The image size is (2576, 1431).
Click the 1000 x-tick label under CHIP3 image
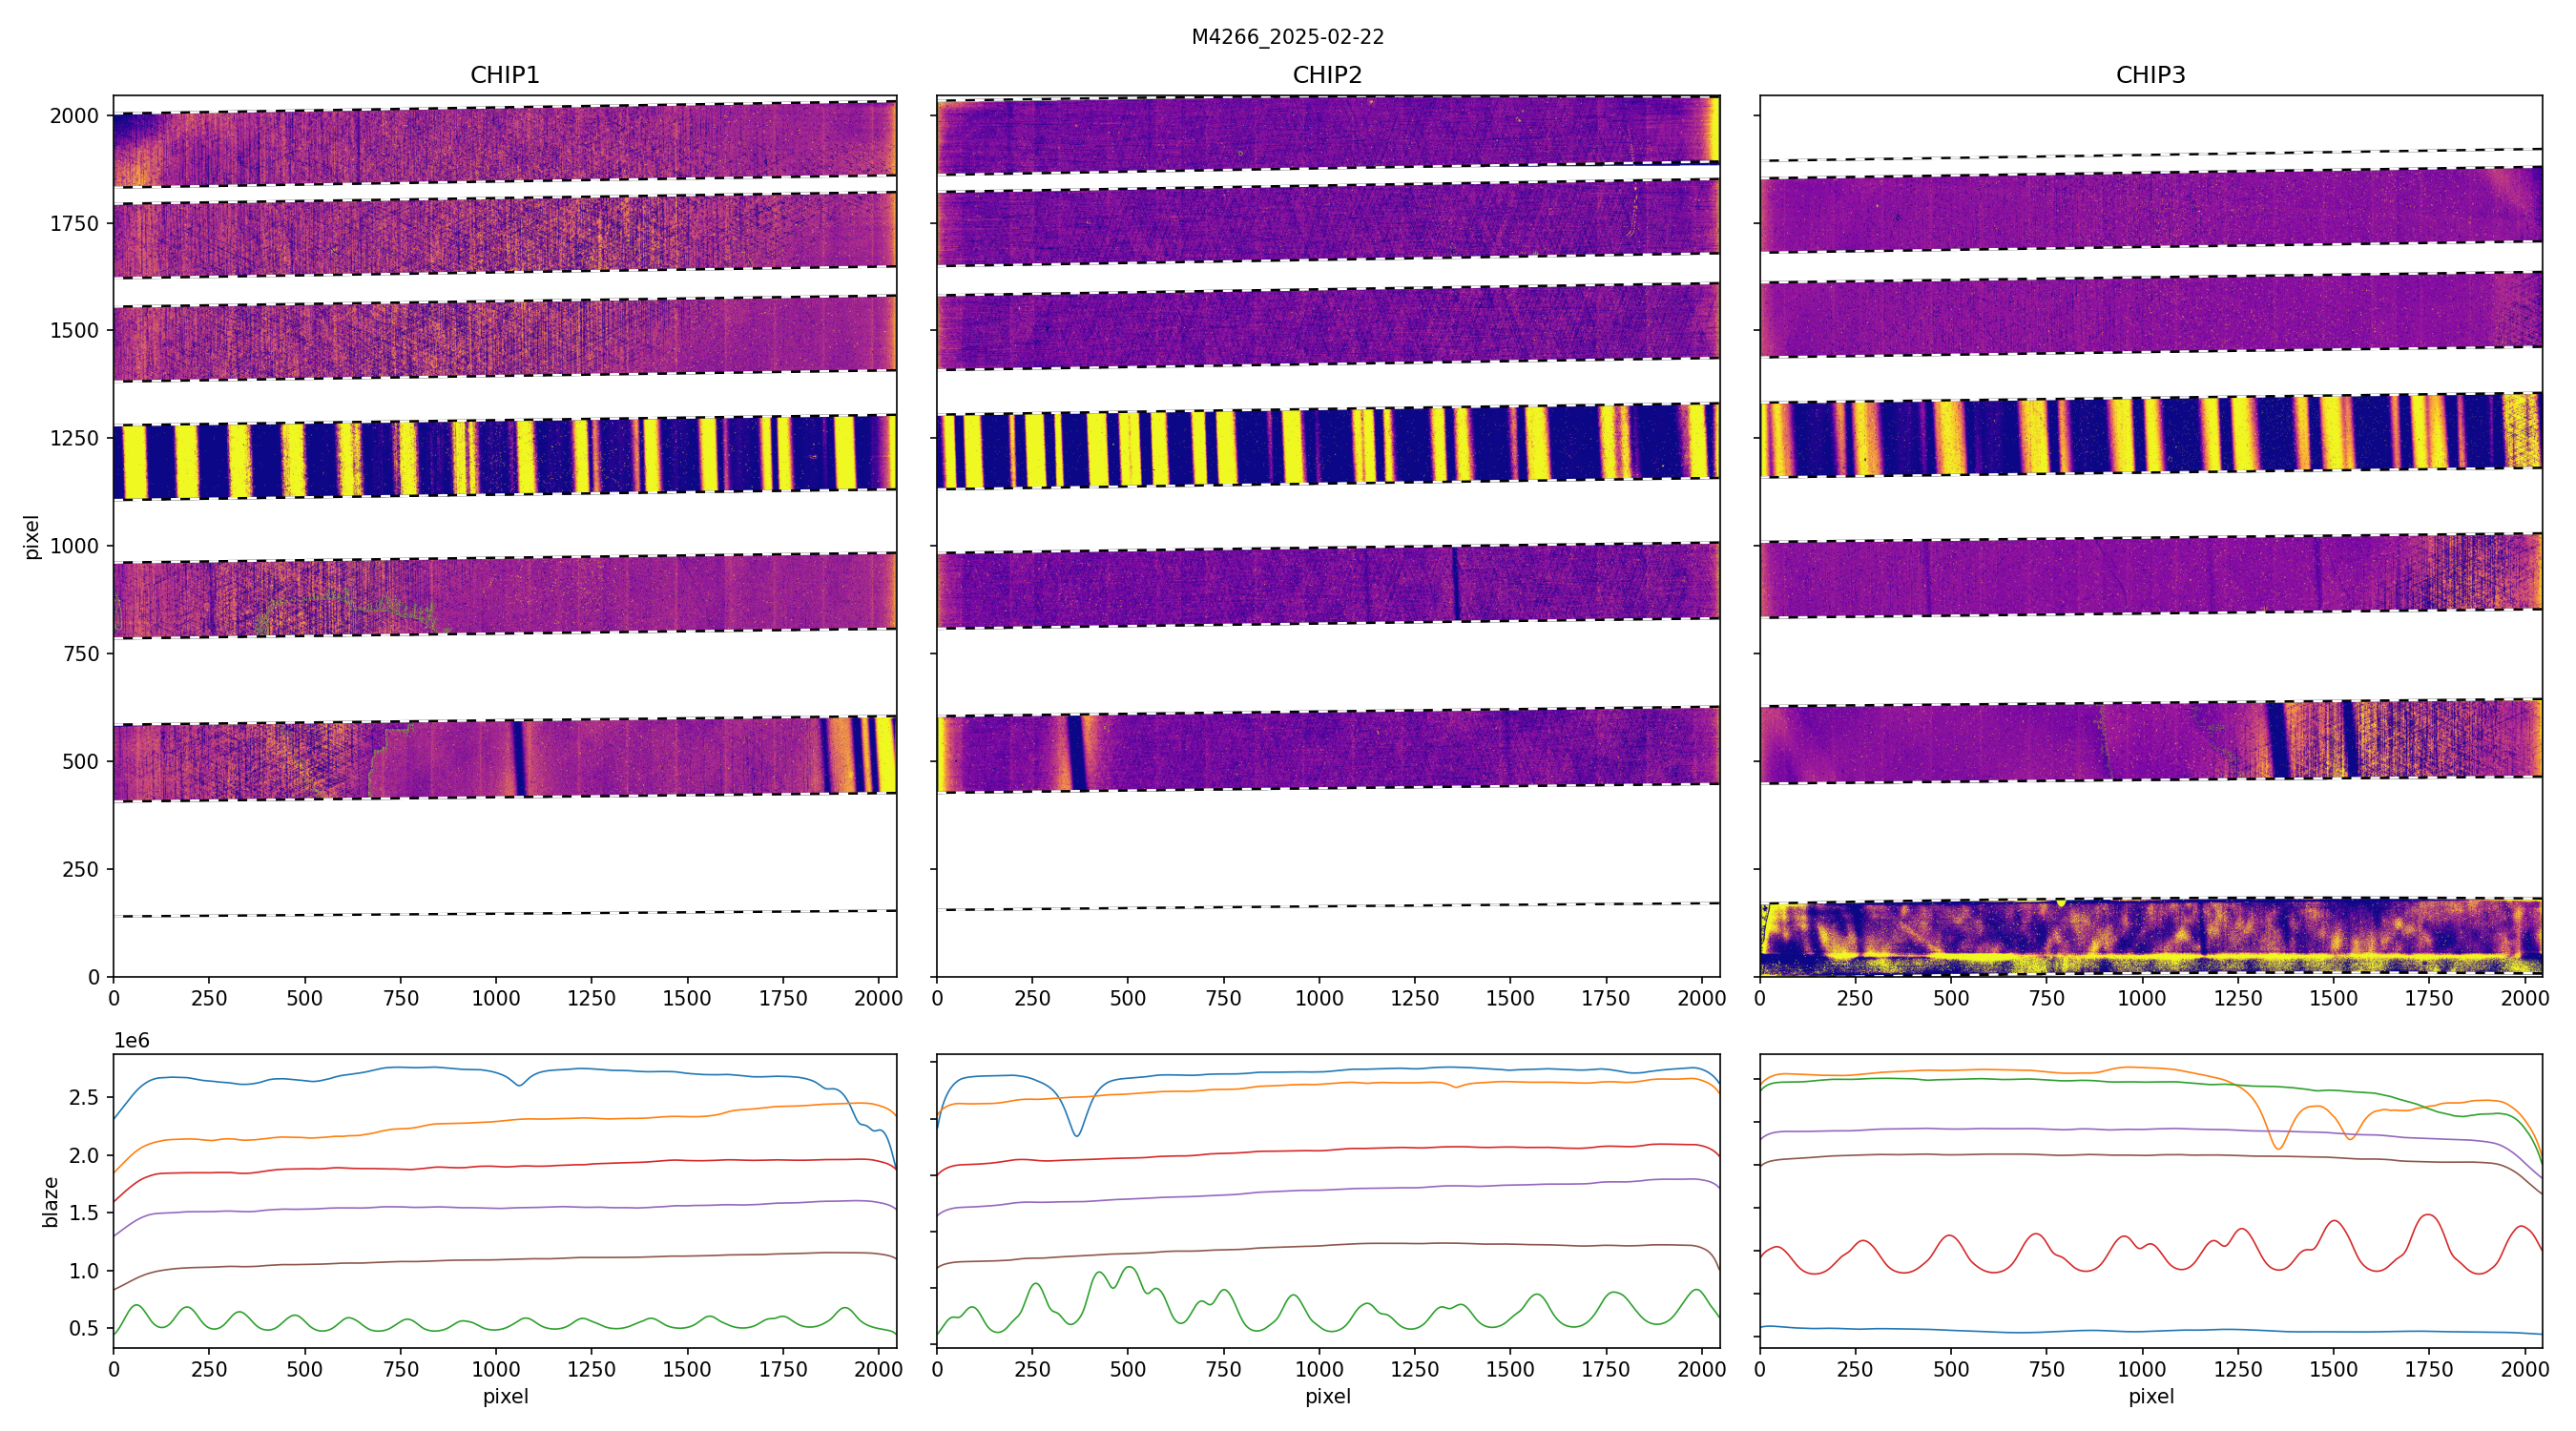point(2141,998)
